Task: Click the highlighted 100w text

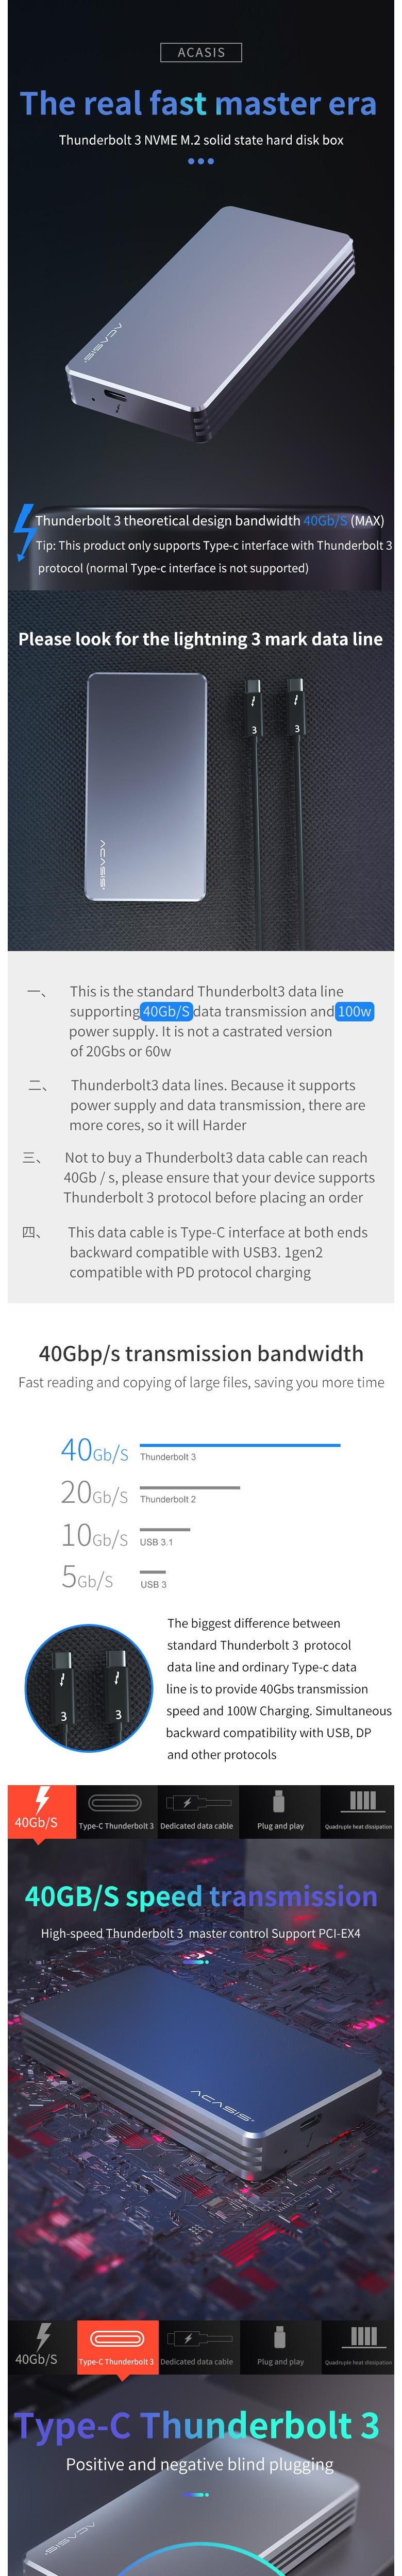Action: 355,1011
